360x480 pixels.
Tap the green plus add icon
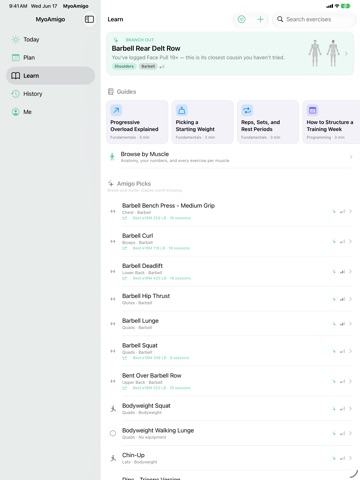pos(260,19)
